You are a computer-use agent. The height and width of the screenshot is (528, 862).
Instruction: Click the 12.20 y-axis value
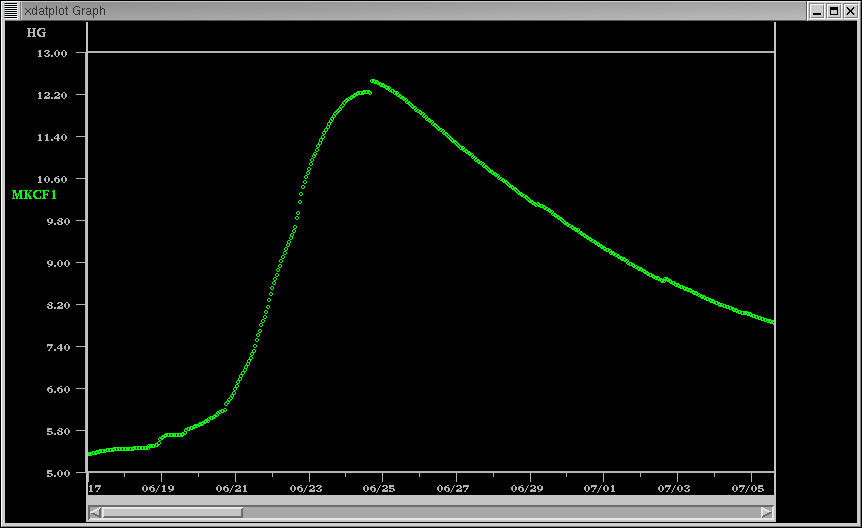pos(52,95)
